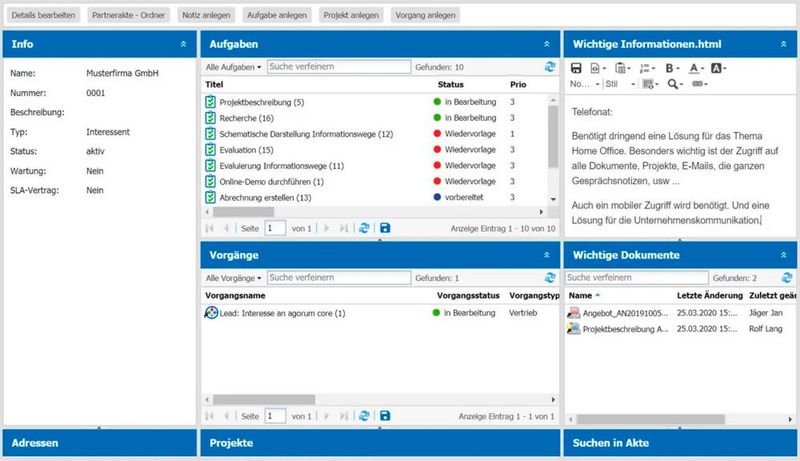
Task: Click the Aufgaben page number field
Action: pyautogui.click(x=276, y=228)
